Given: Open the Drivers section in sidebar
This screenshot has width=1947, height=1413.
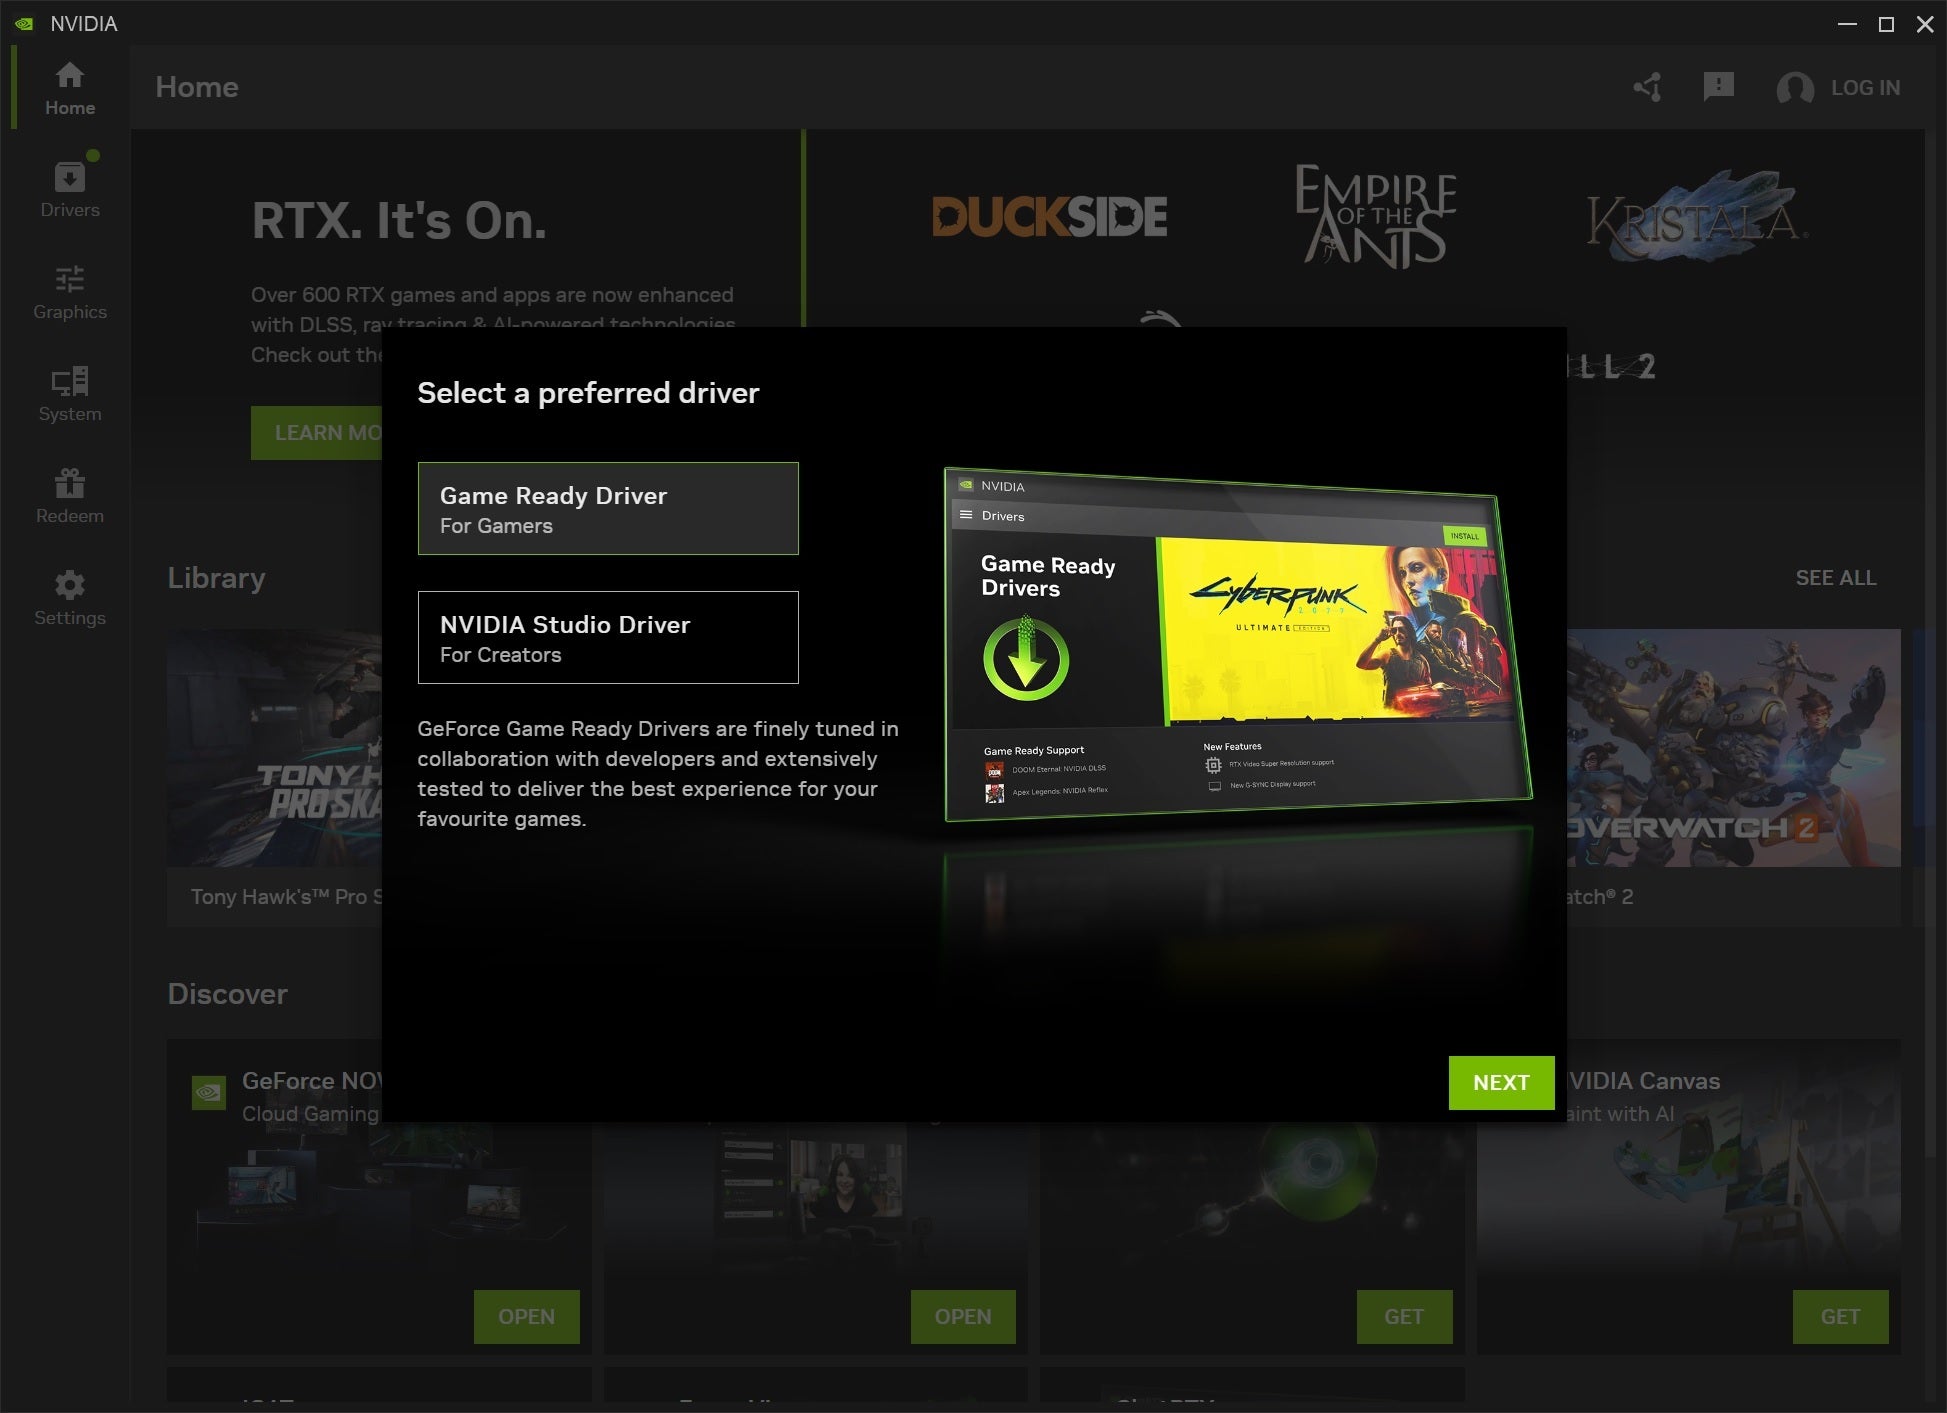Looking at the screenshot, I should (69, 186).
